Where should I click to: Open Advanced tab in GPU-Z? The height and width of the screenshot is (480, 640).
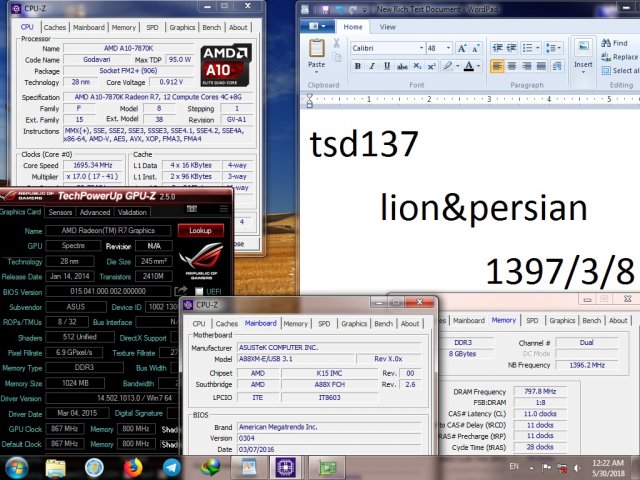[95, 212]
